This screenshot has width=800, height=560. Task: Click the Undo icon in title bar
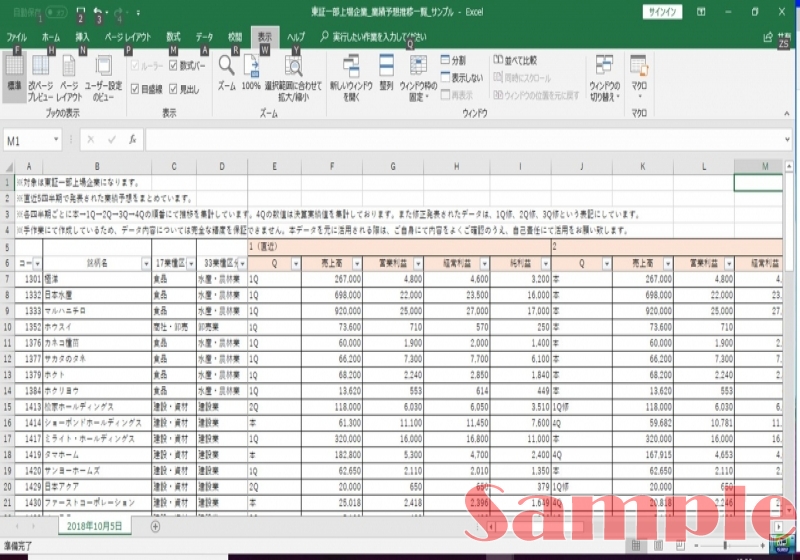98,11
